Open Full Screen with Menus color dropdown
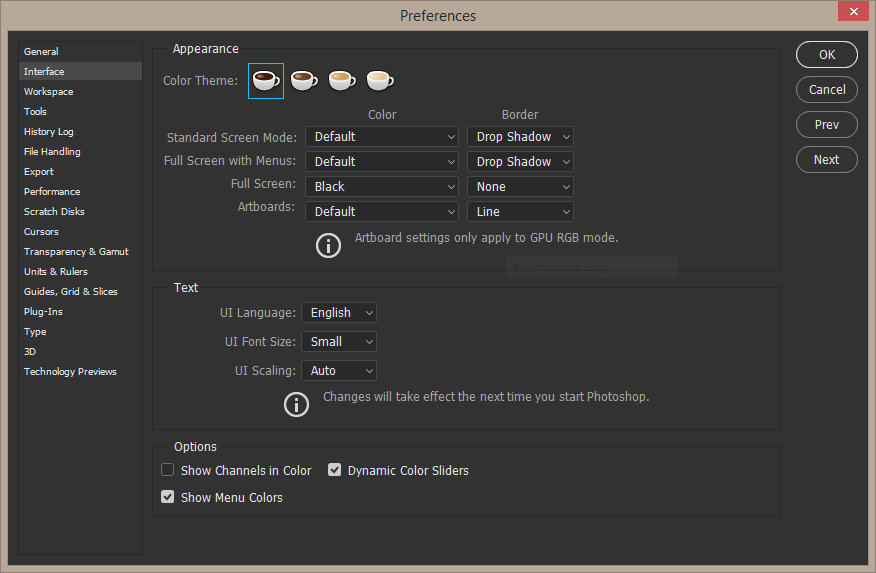876x573 pixels. tap(382, 161)
